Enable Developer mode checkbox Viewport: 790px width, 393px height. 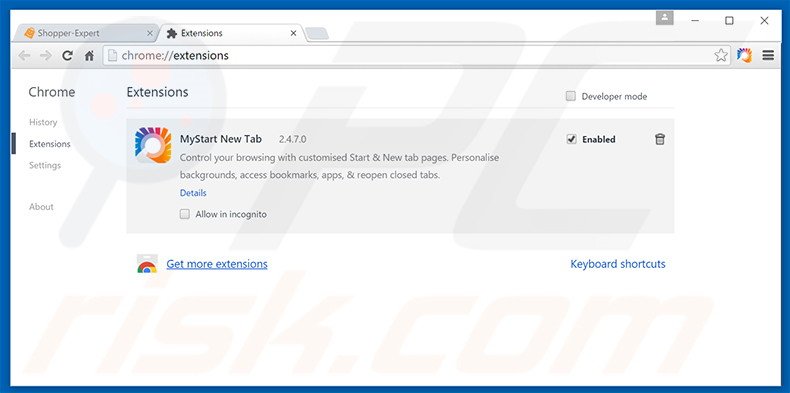570,96
